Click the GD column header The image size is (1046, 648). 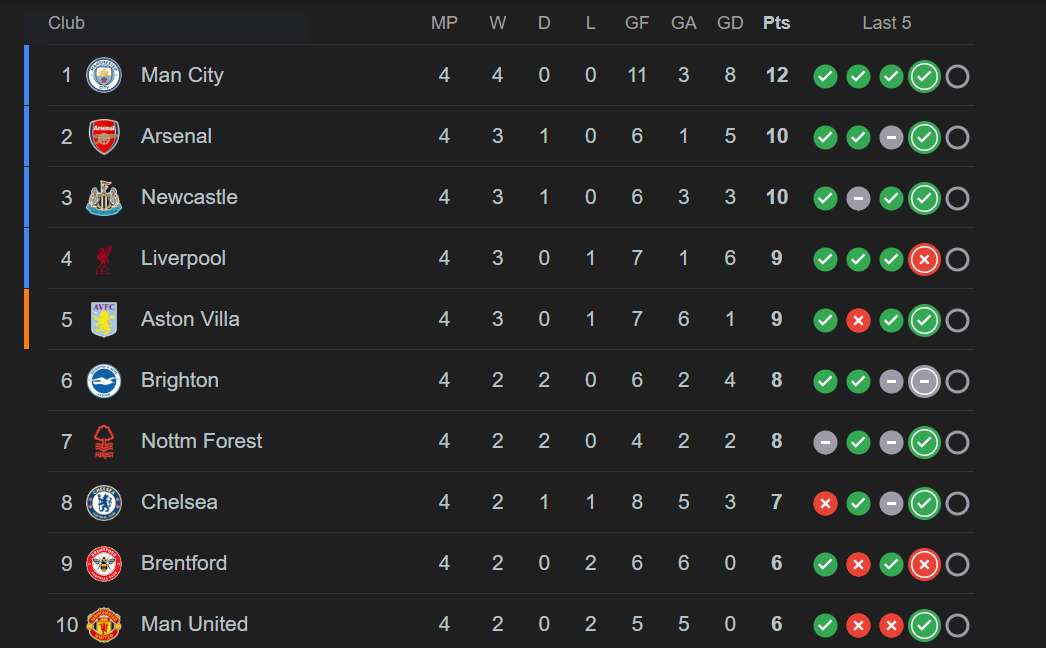click(730, 23)
